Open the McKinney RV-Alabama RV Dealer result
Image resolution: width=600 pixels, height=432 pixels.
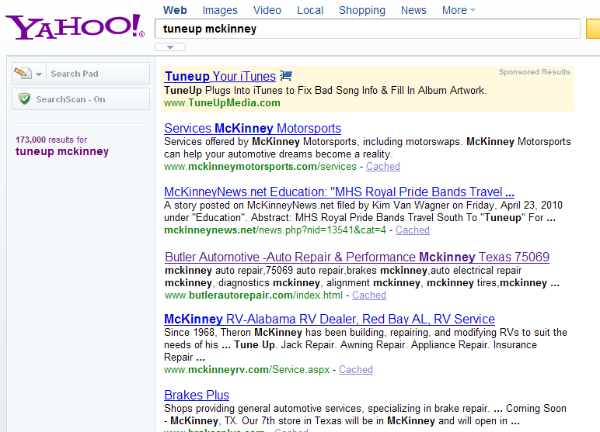click(329, 319)
